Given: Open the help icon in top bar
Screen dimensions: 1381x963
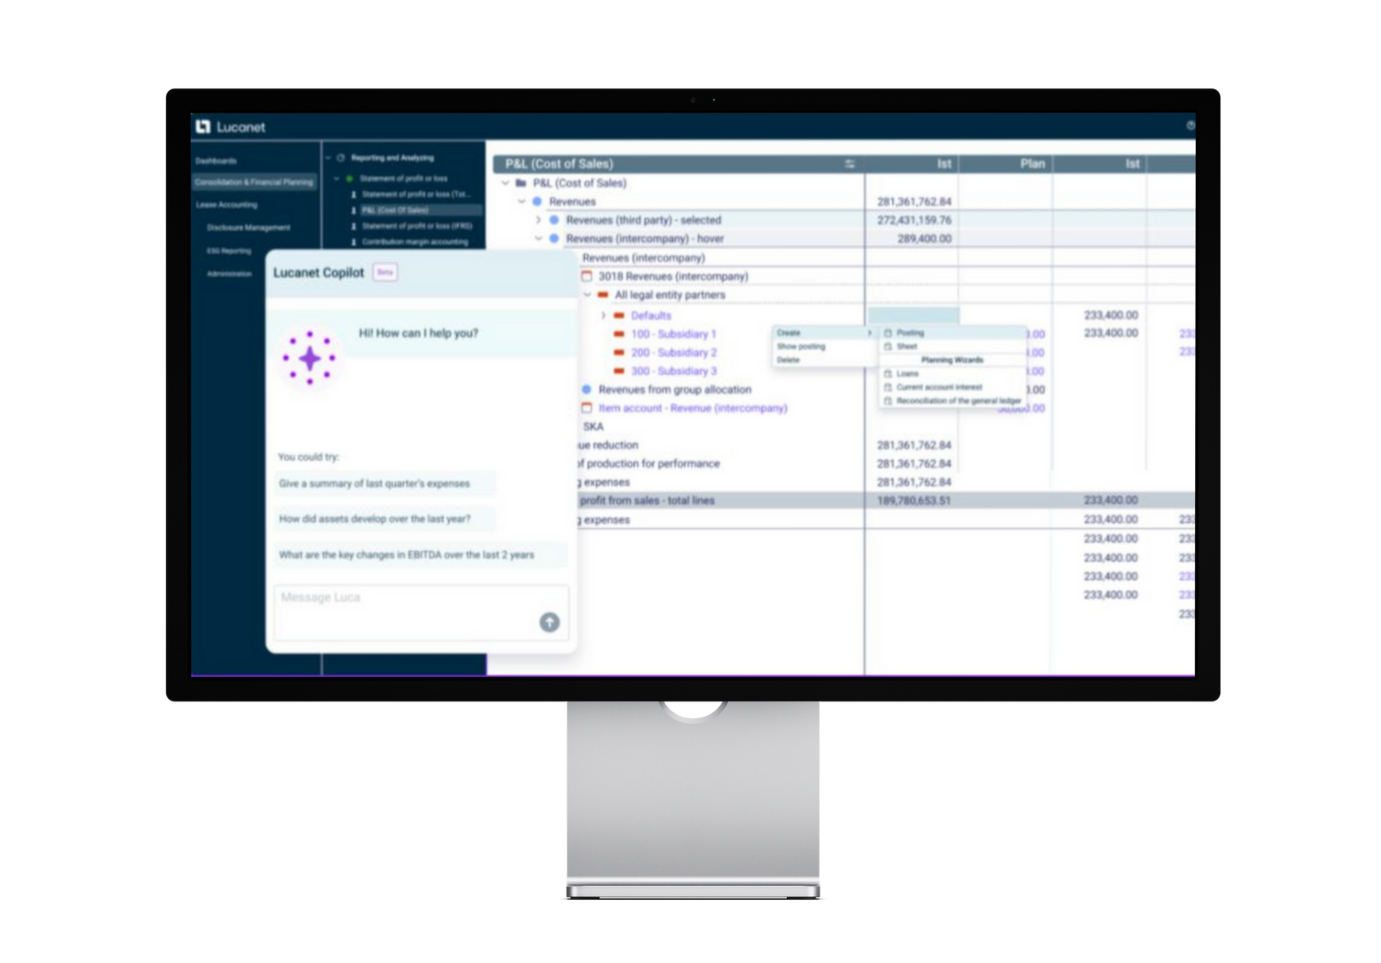Looking at the screenshot, I should pyautogui.click(x=1190, y=126).
